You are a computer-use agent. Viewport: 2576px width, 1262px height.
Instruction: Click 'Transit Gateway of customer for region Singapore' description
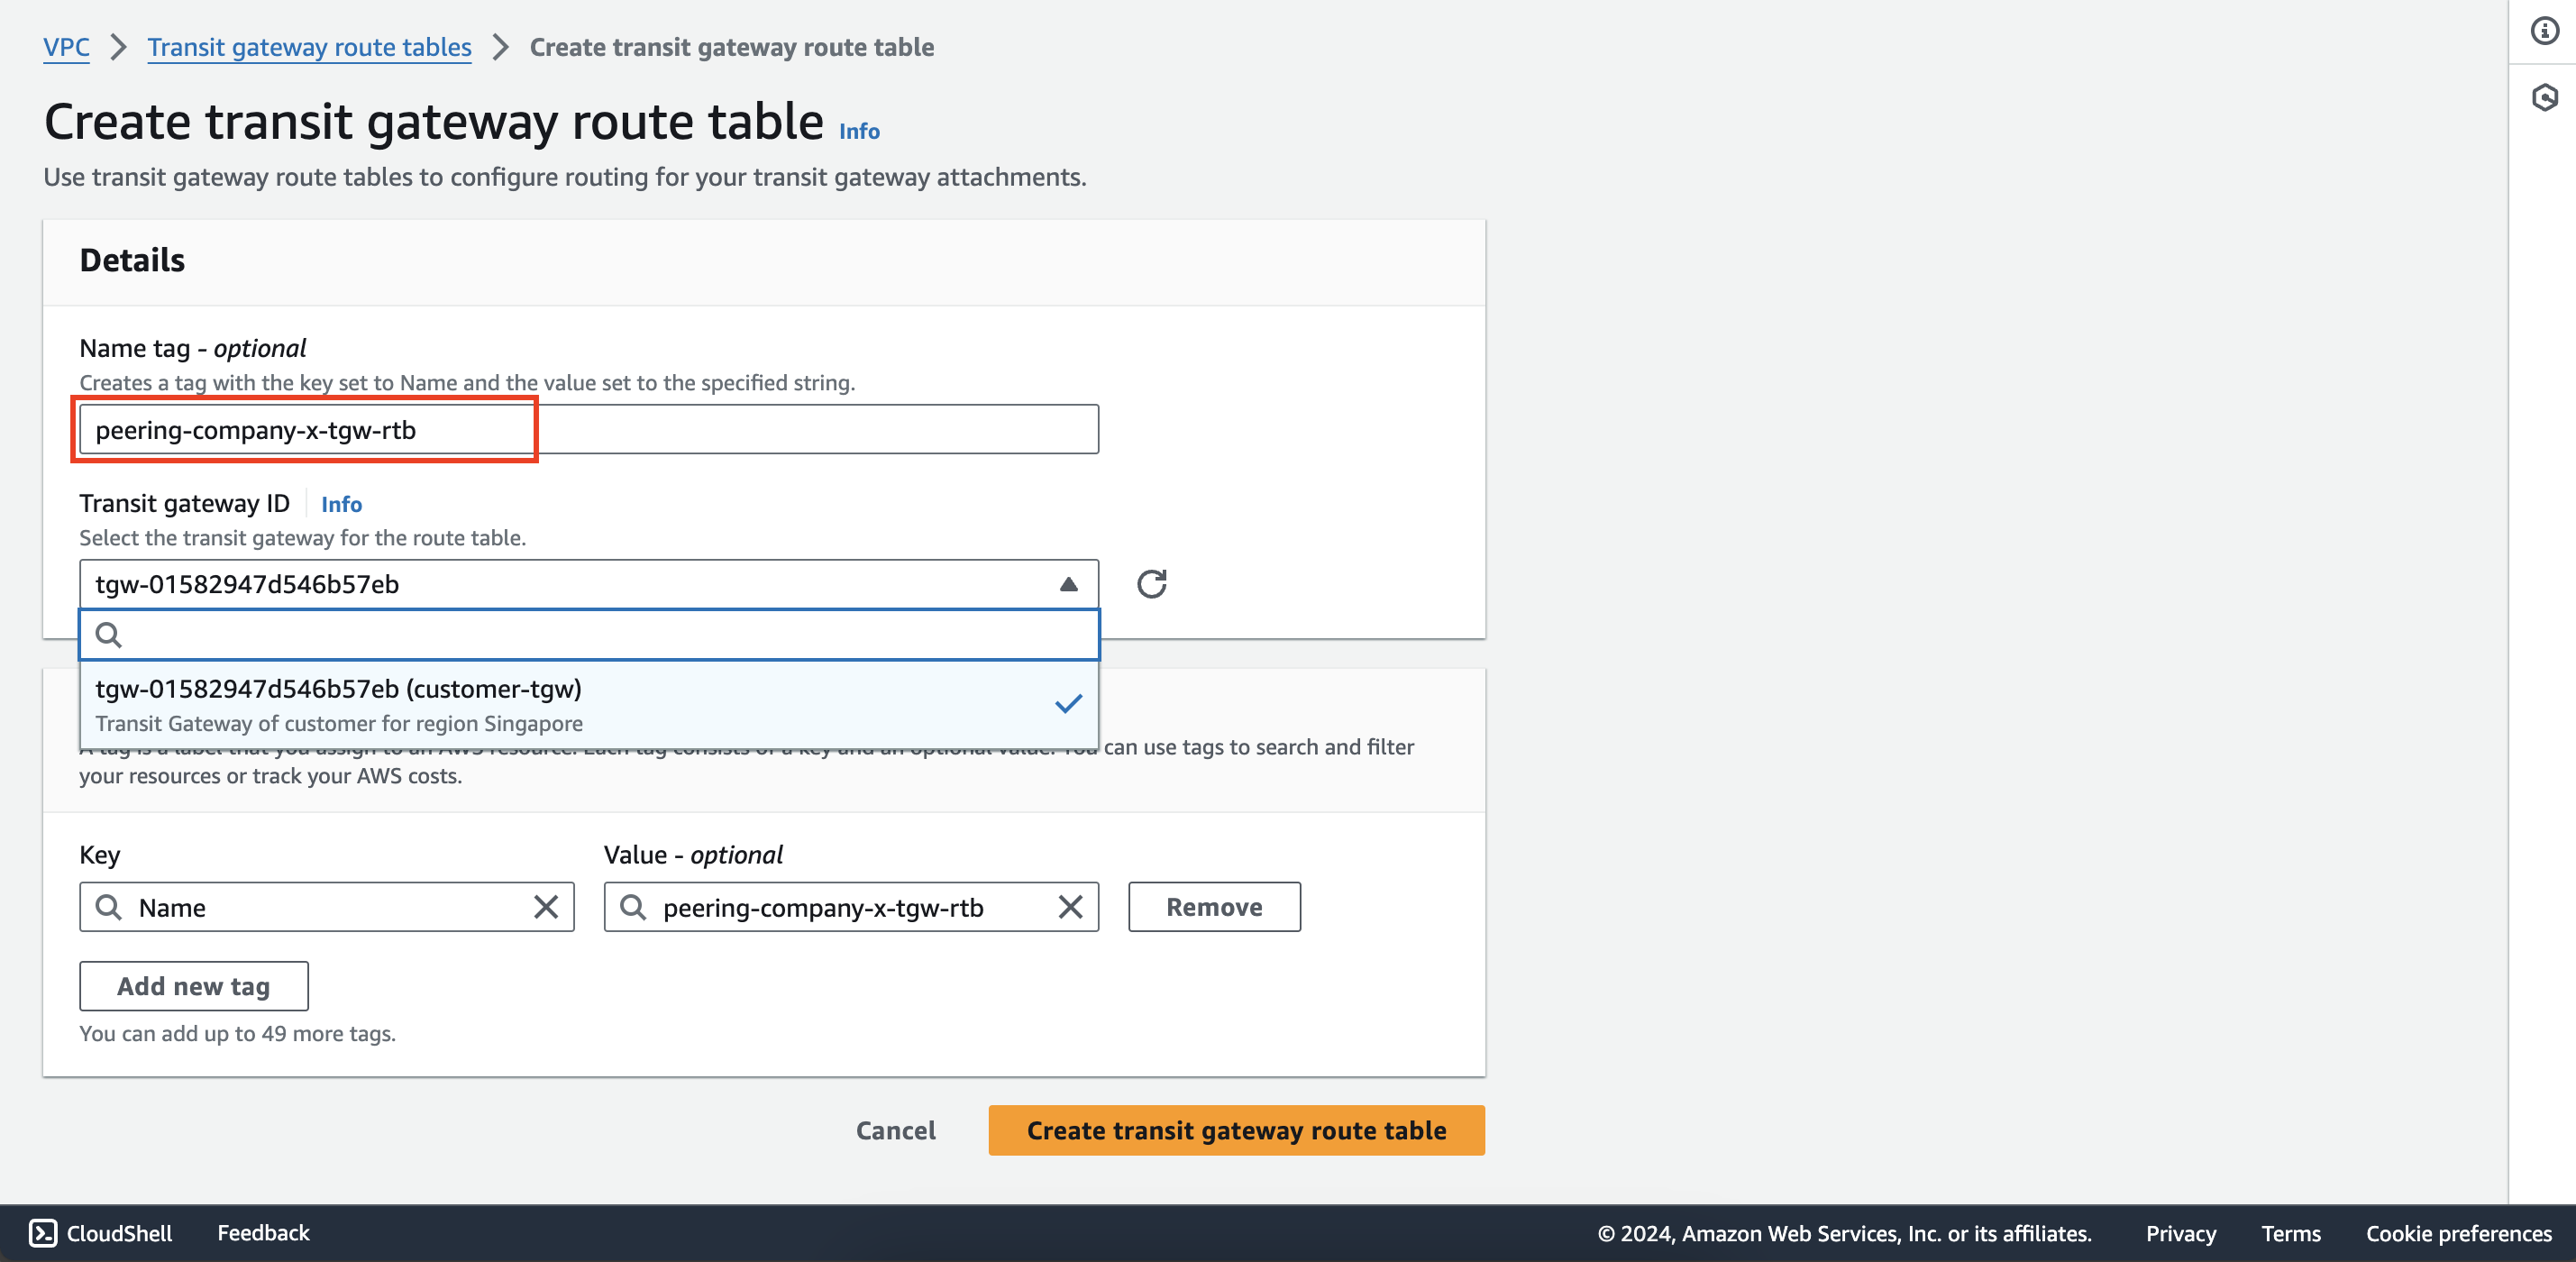tap(339, 723)
